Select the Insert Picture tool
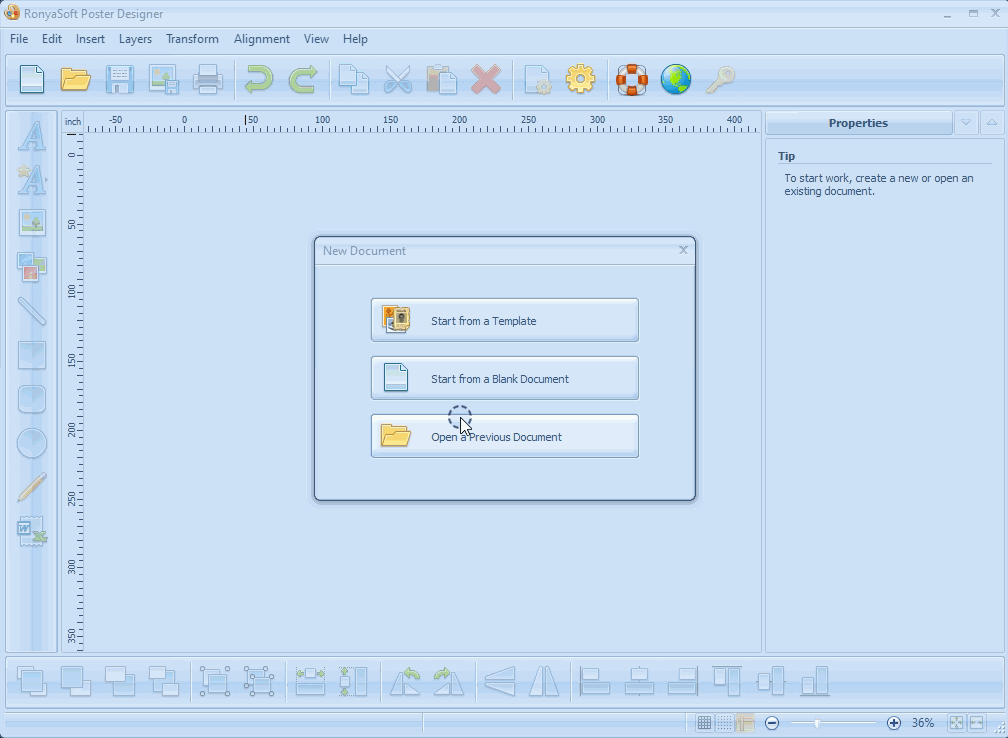 (x=32, y=223)
